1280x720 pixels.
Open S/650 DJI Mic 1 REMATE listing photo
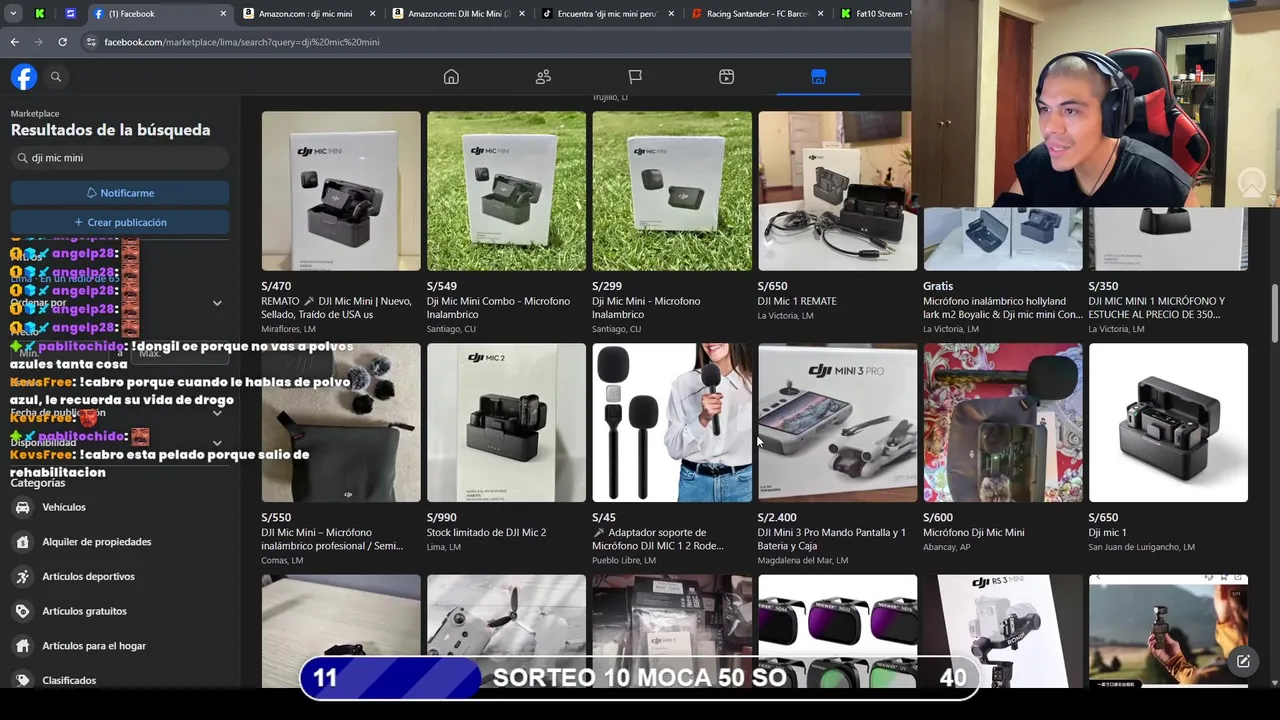coord(835,191)
